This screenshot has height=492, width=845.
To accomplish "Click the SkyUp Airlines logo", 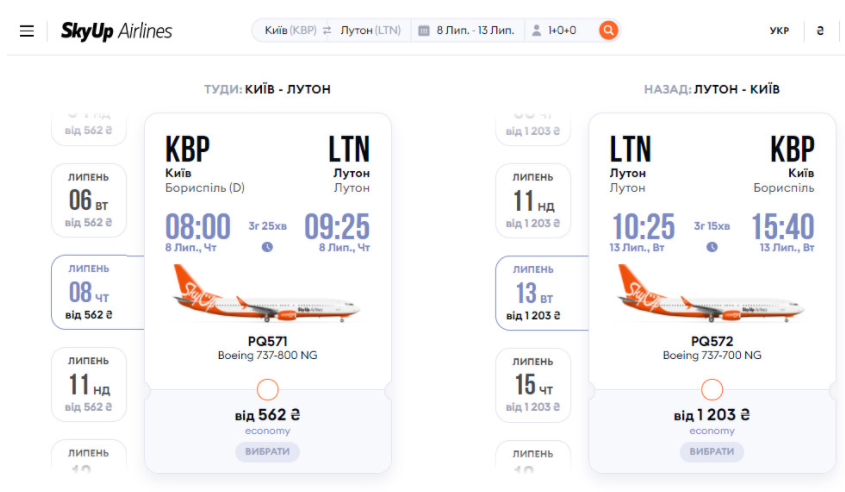I will coord(116,31).
